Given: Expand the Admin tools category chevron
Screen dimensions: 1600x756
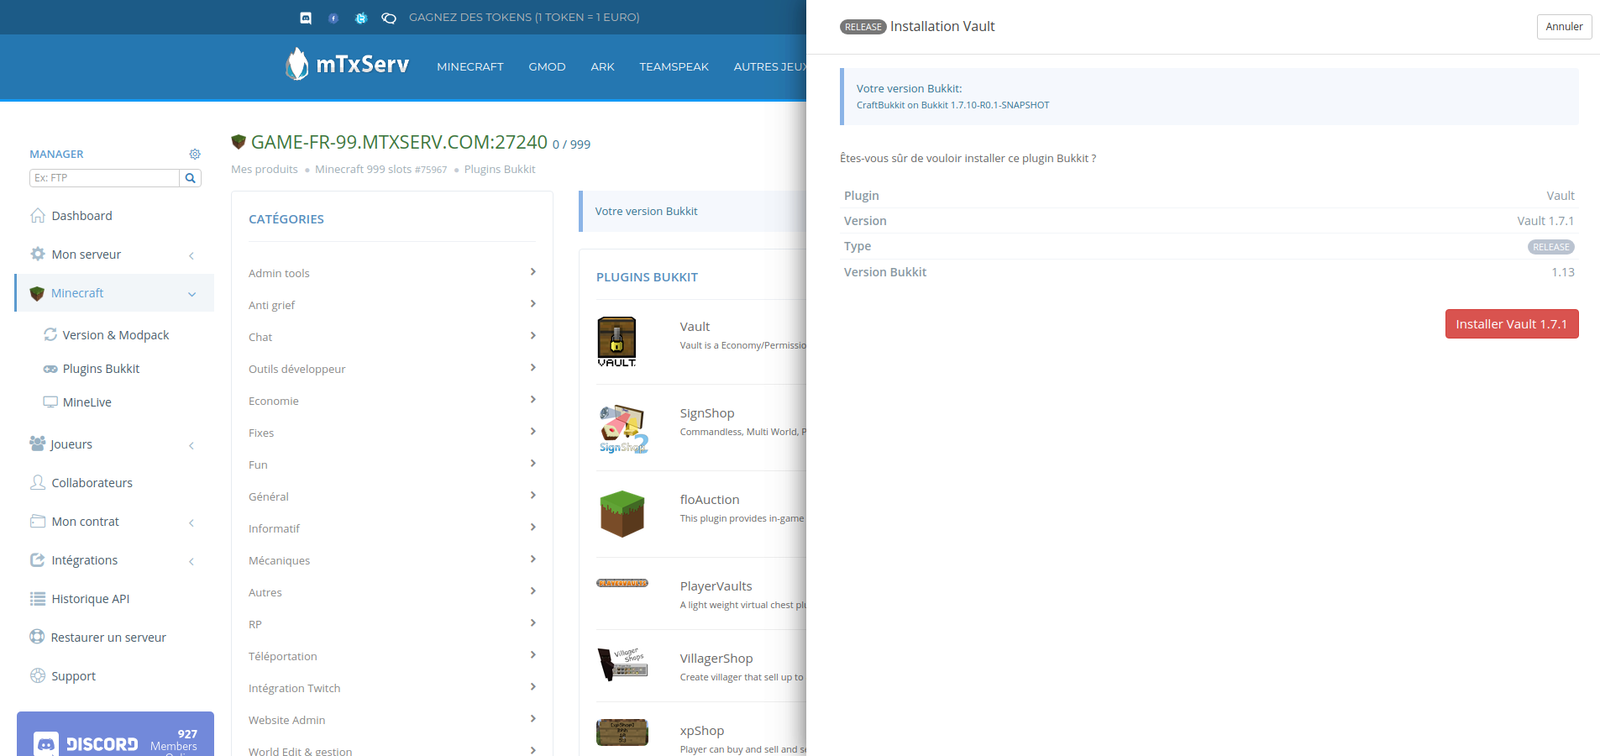Looking at the screenshot, I should tap(533, 272).
